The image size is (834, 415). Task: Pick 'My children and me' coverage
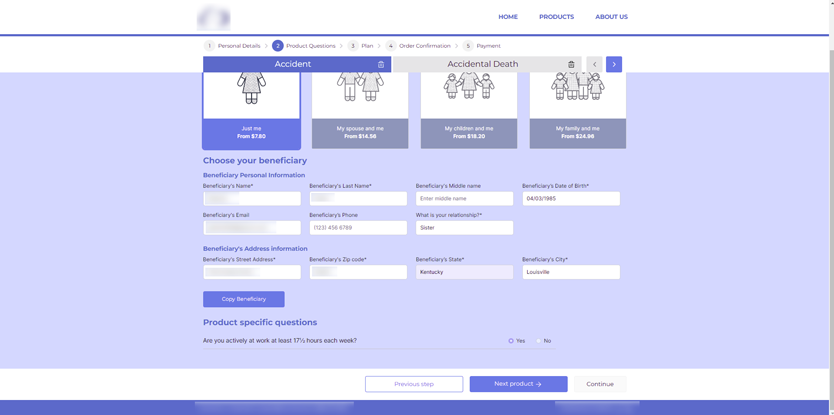click(469, 112)
